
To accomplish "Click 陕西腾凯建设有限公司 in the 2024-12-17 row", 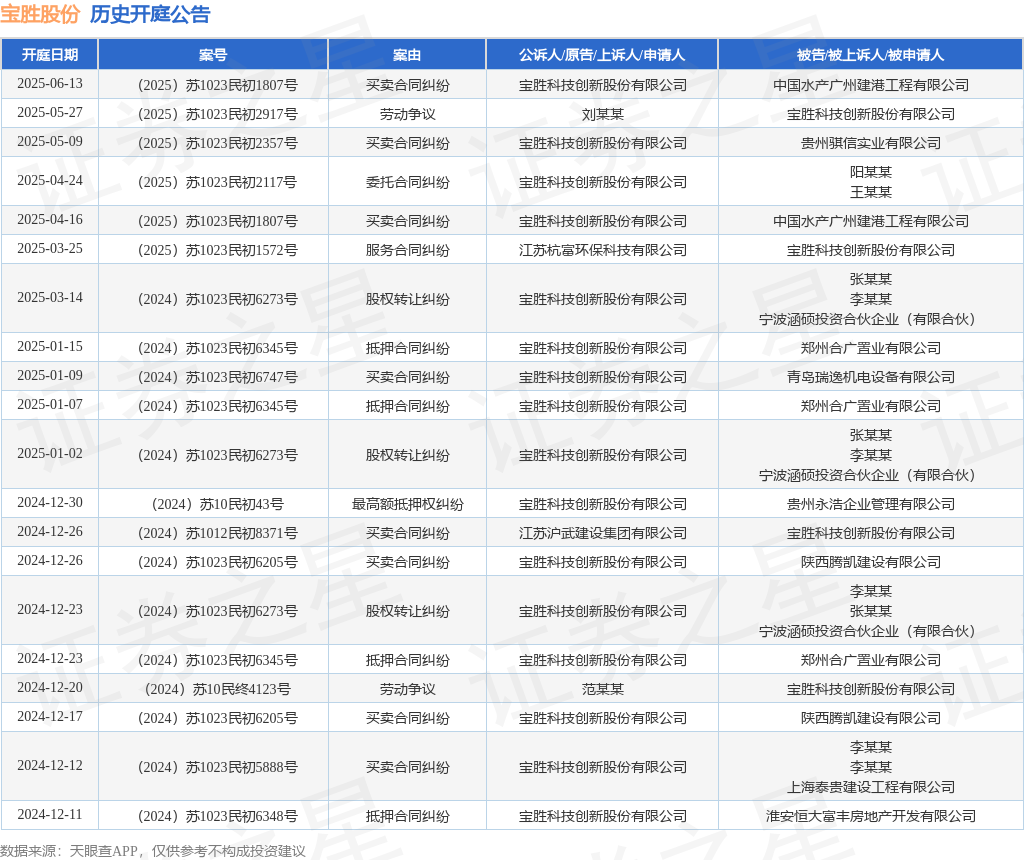I will click(x=871, y=718).
